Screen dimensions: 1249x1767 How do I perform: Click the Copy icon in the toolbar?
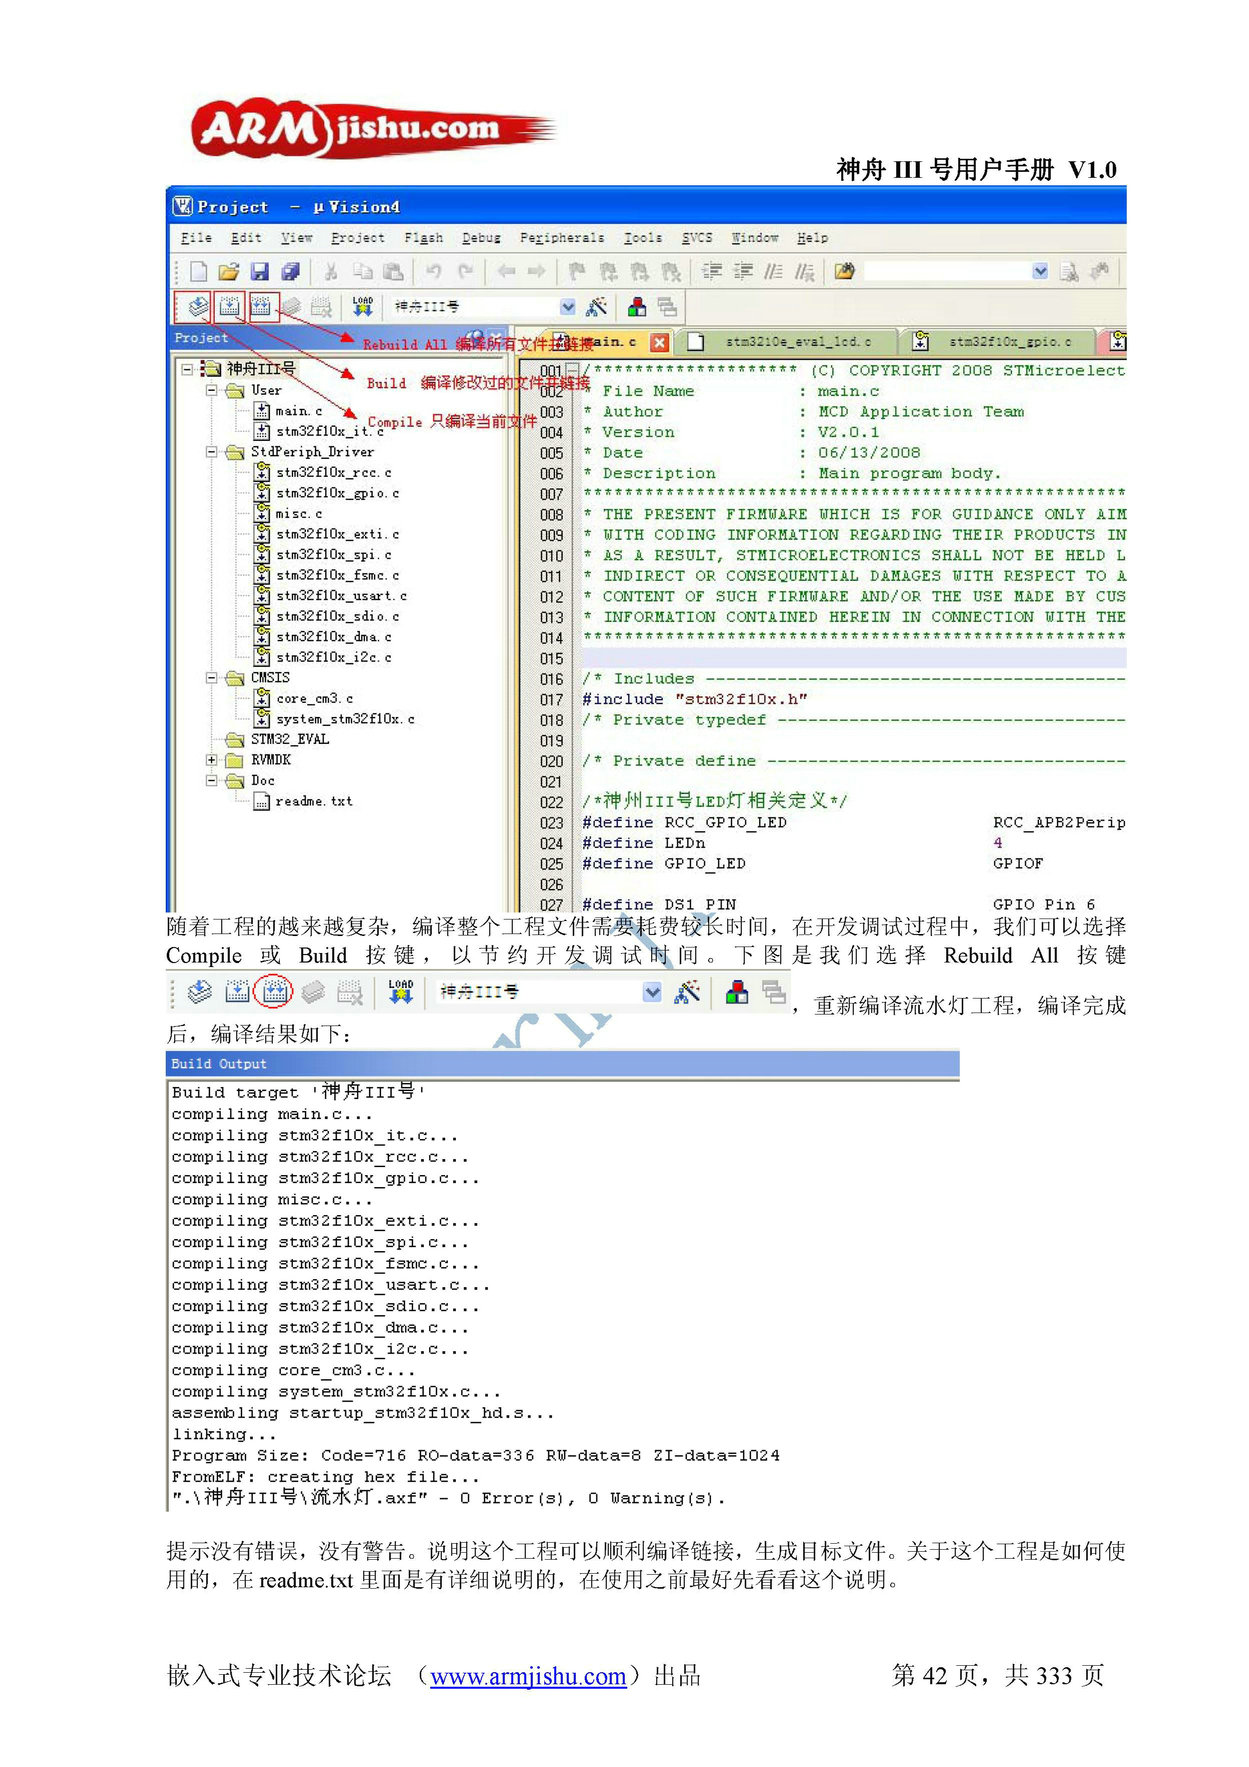click(x=362, y=272)
